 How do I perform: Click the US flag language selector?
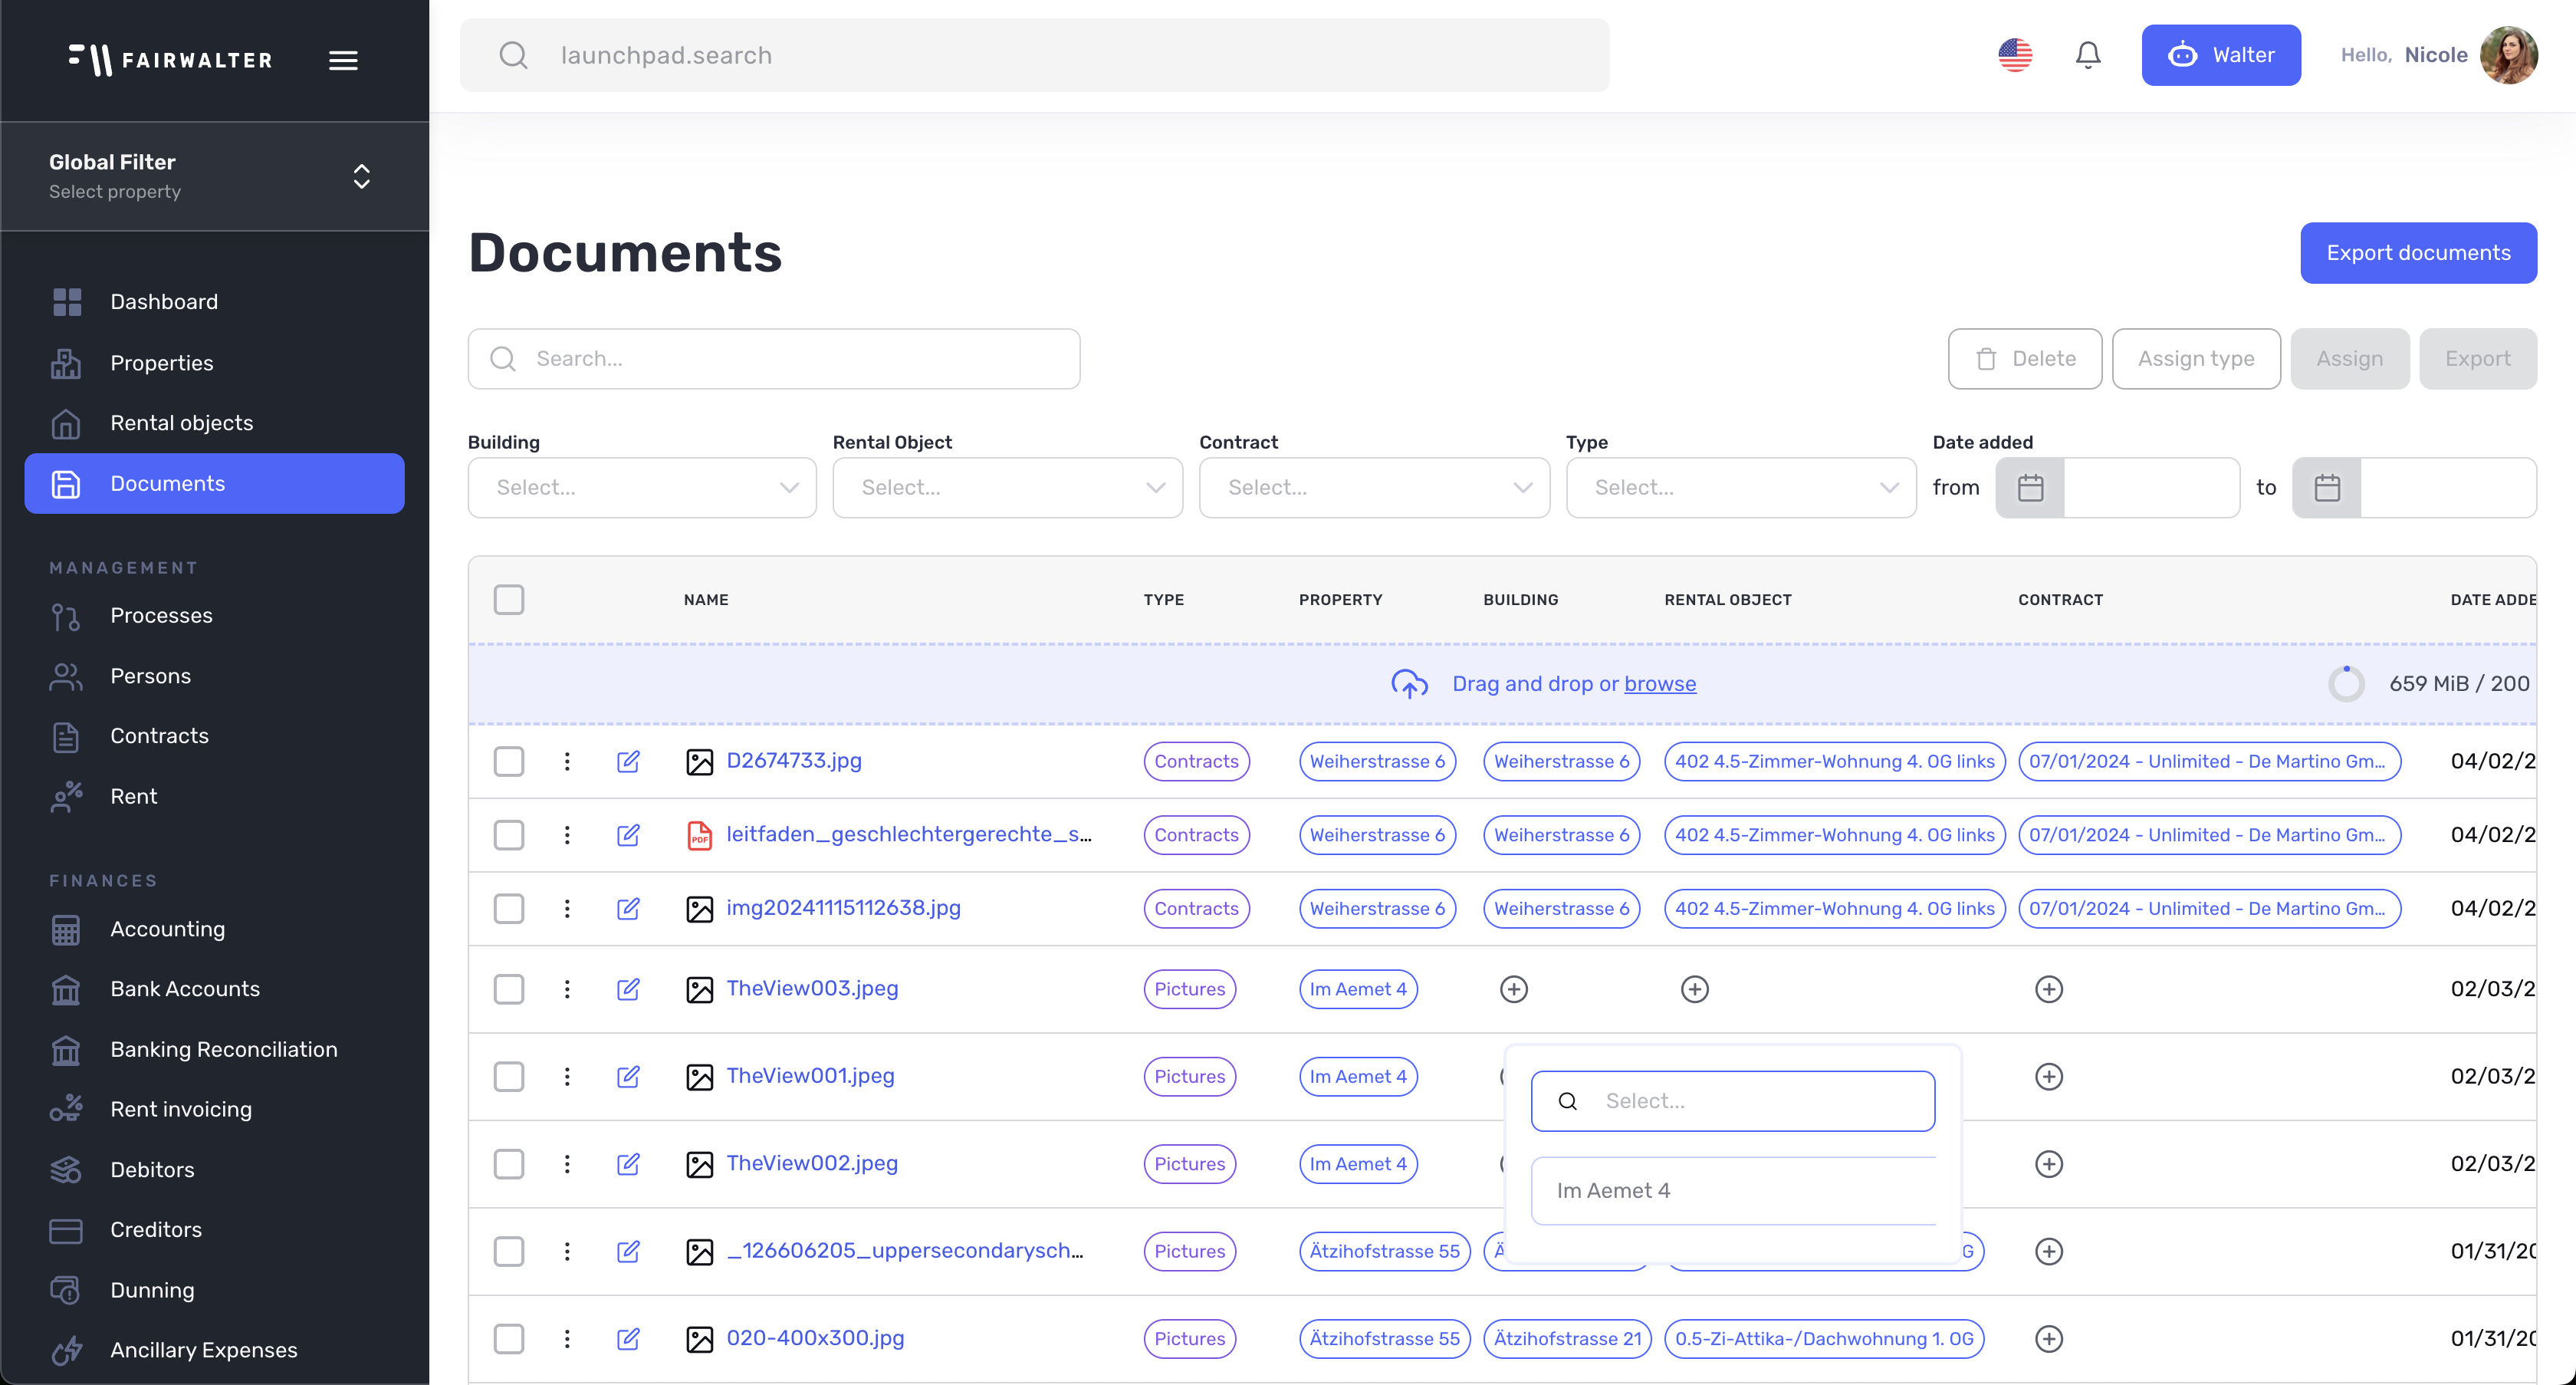coord(2015,55)
